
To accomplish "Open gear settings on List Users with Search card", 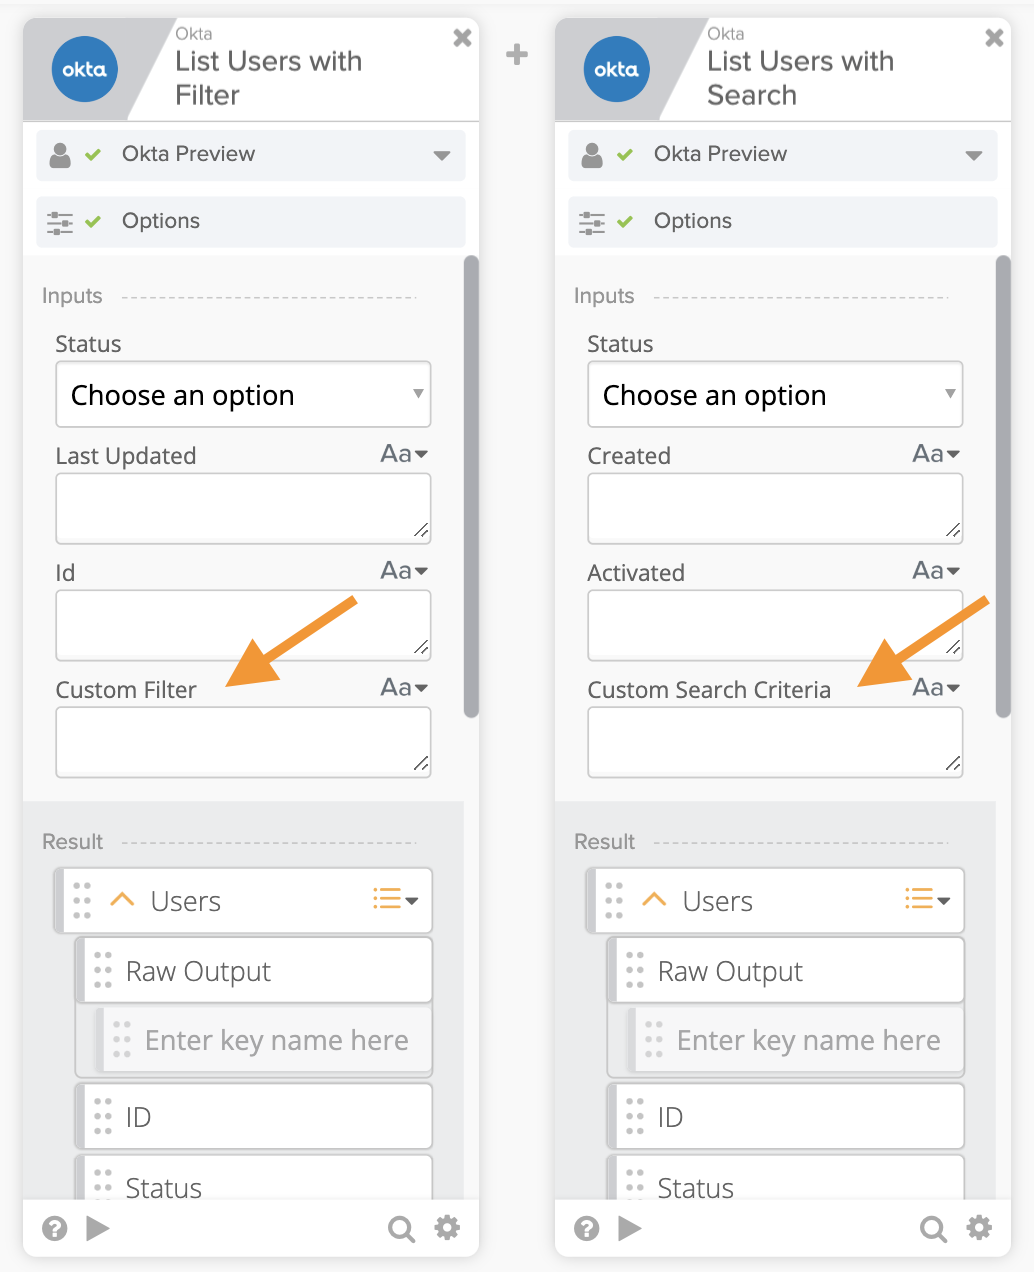I will point(979,1228).
